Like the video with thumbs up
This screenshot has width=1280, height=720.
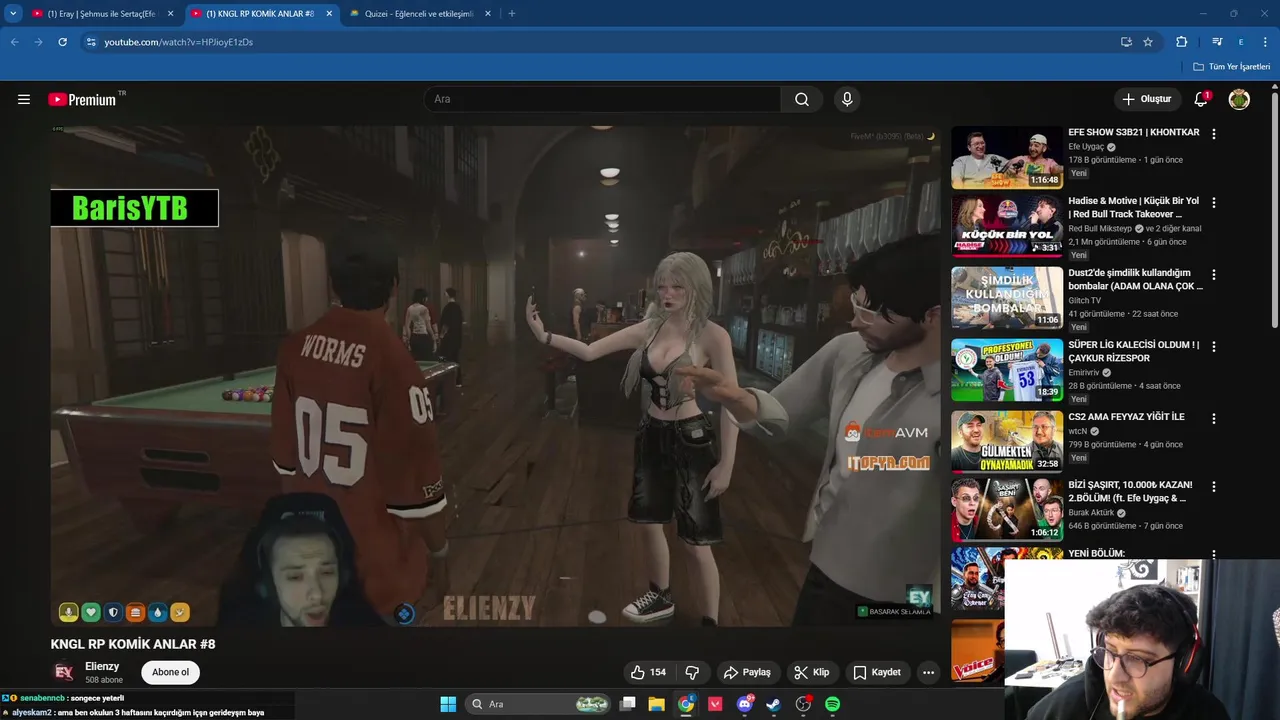tap(648, 672)
